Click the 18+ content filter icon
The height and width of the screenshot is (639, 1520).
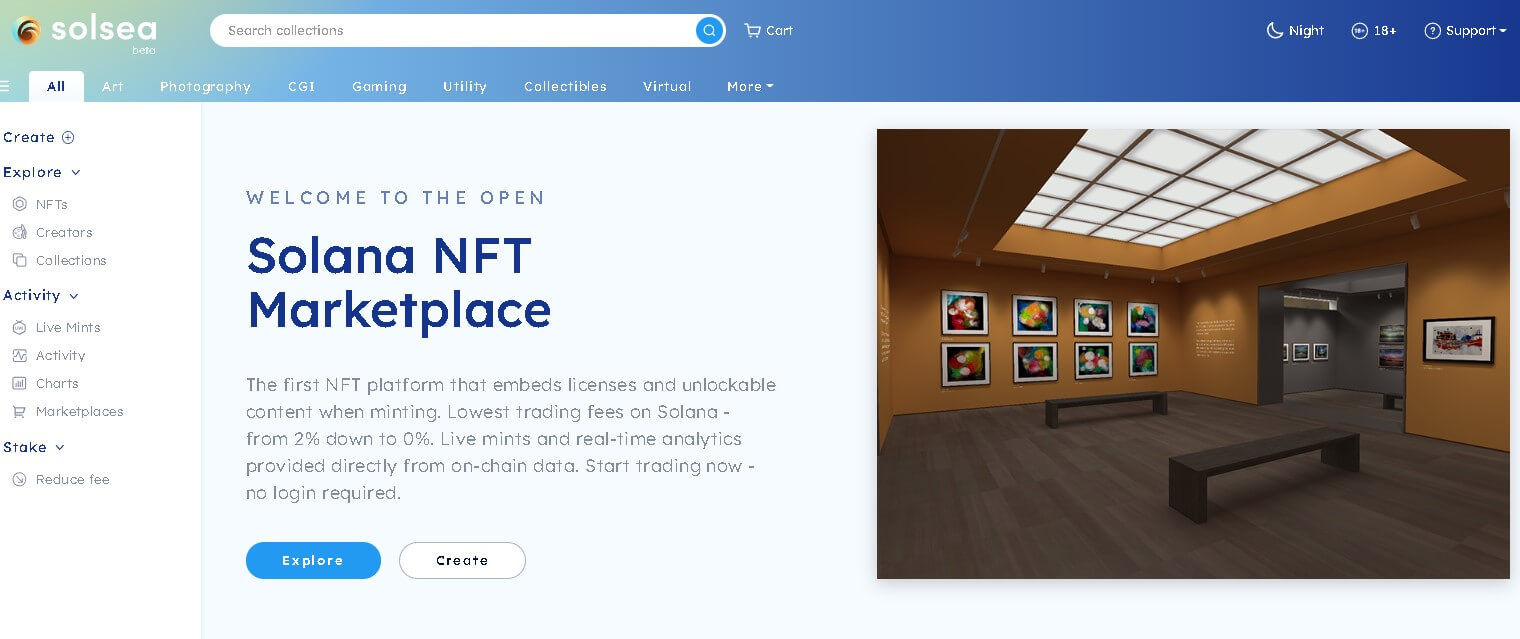pyautogui.click(x=1359, y=31)
